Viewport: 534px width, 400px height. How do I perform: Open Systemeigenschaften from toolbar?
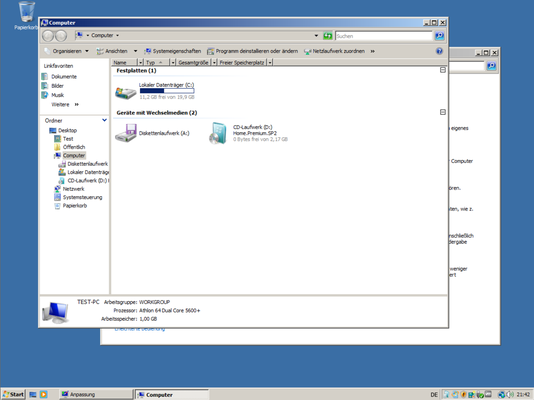173,51
